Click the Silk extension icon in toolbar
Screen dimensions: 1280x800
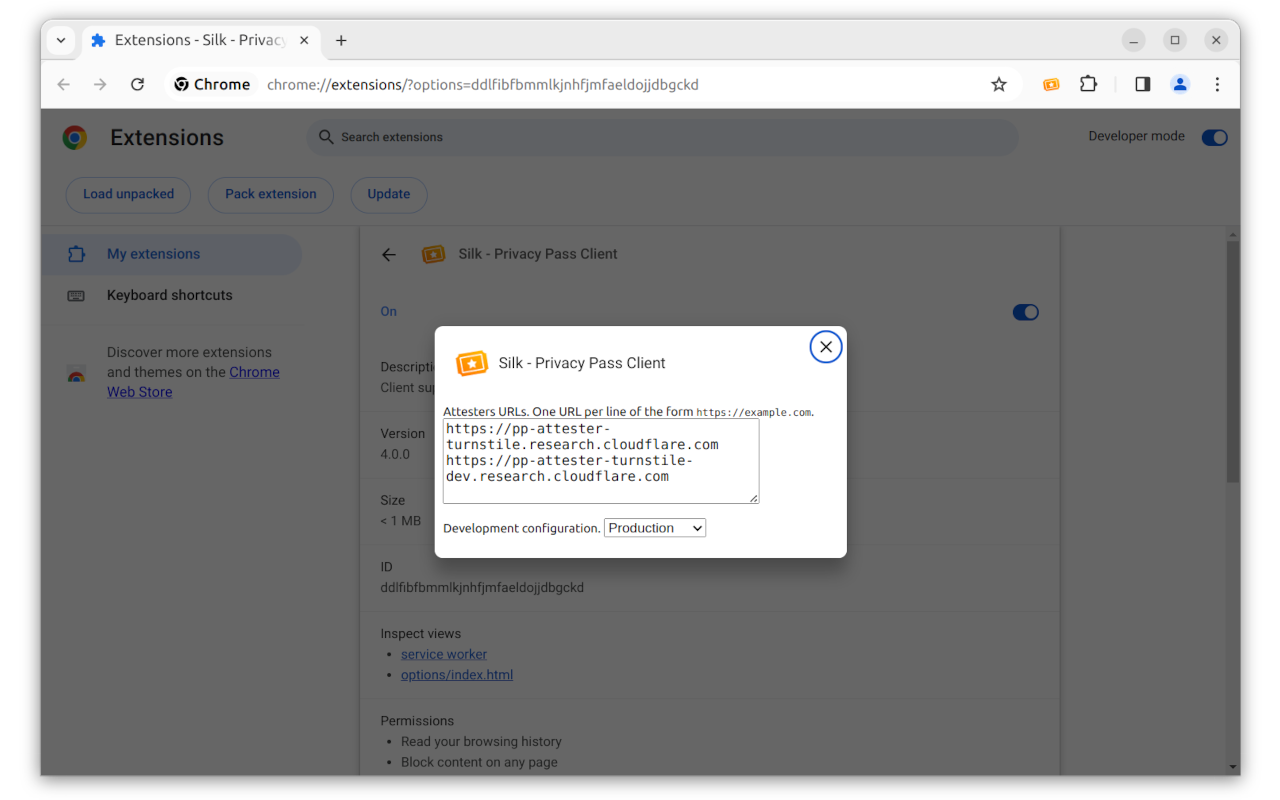click(1051, 85)
